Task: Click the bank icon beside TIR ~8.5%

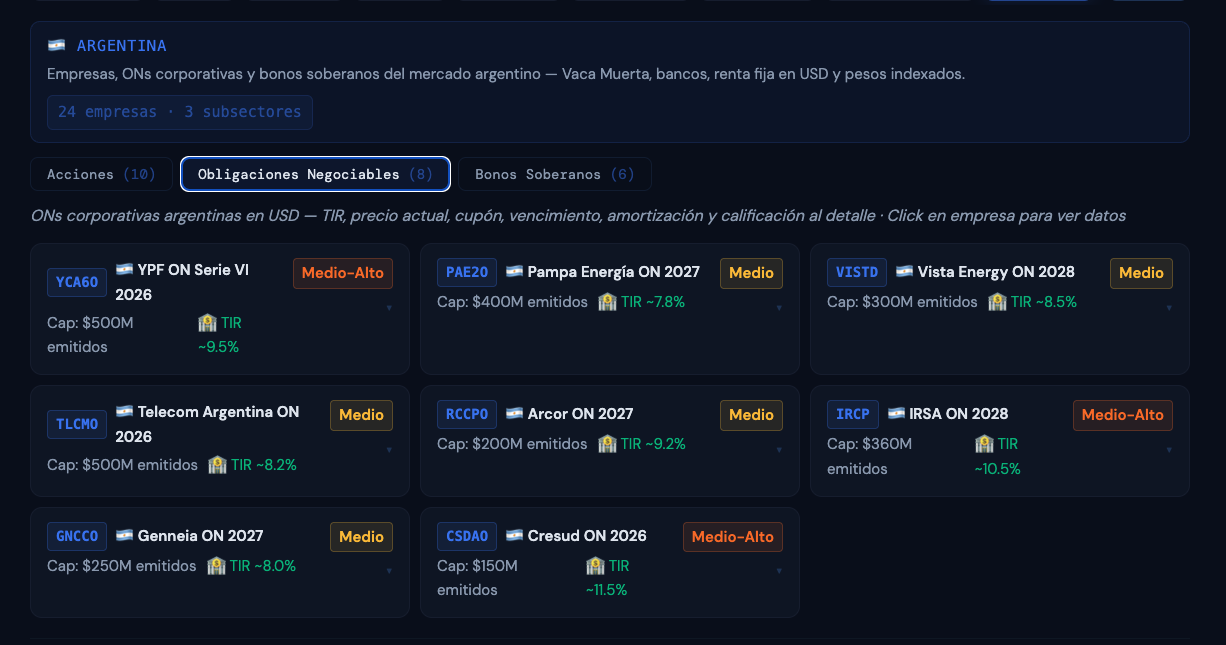Action: coord(997,301)
